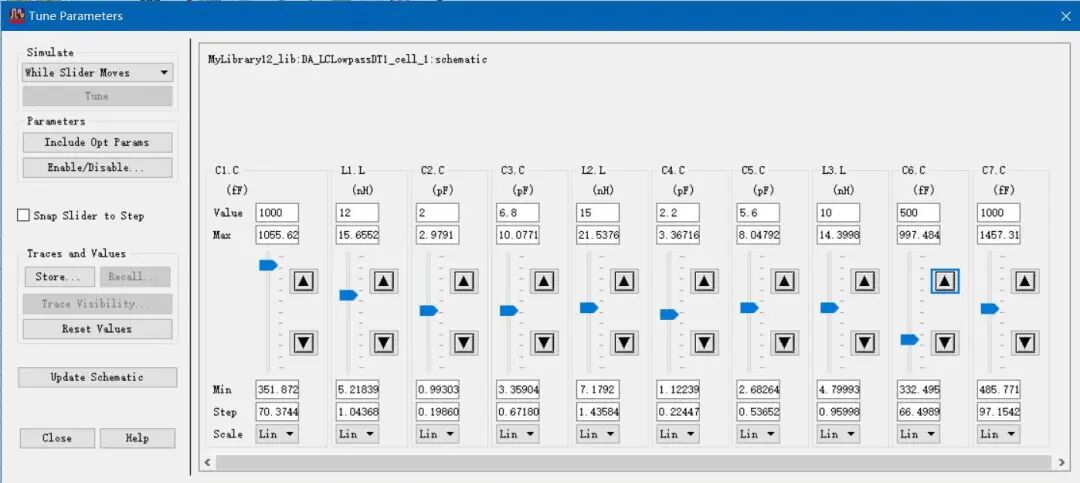Raise L3.L using the up arrow
1080x483 pixels.
(x=864, y=281)
